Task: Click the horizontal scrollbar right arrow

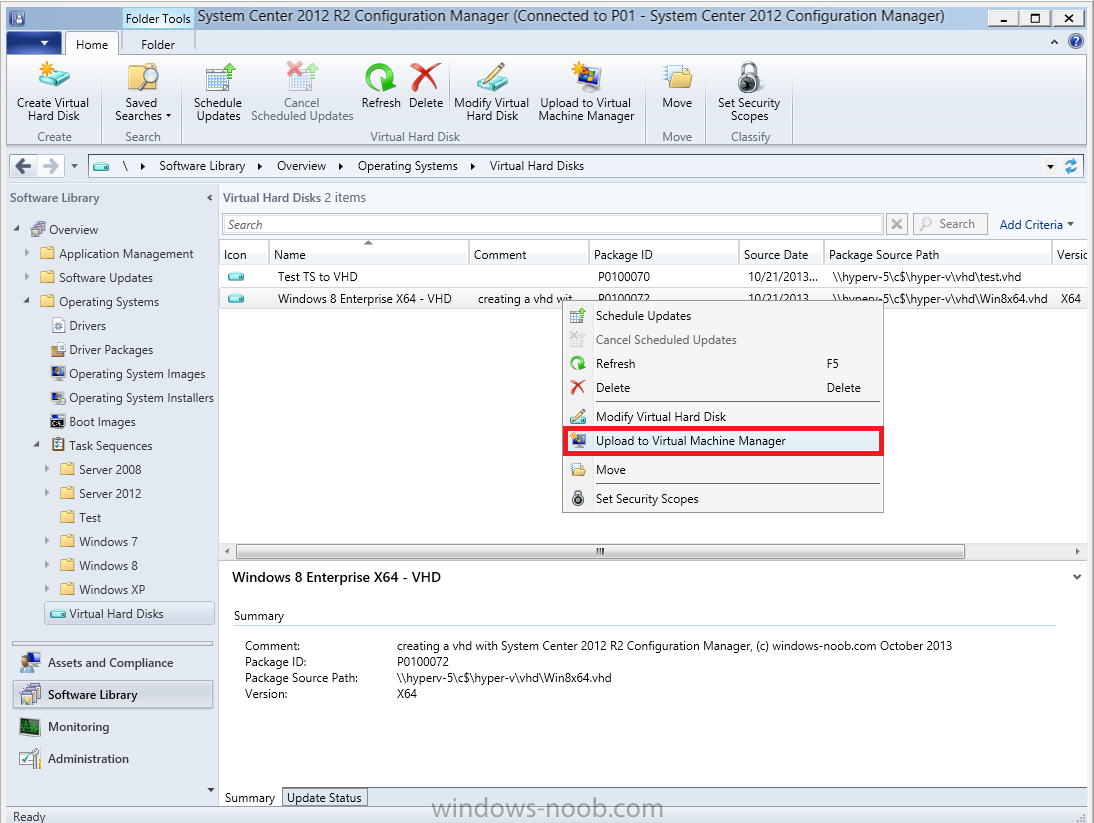Action: [1078, 551]
